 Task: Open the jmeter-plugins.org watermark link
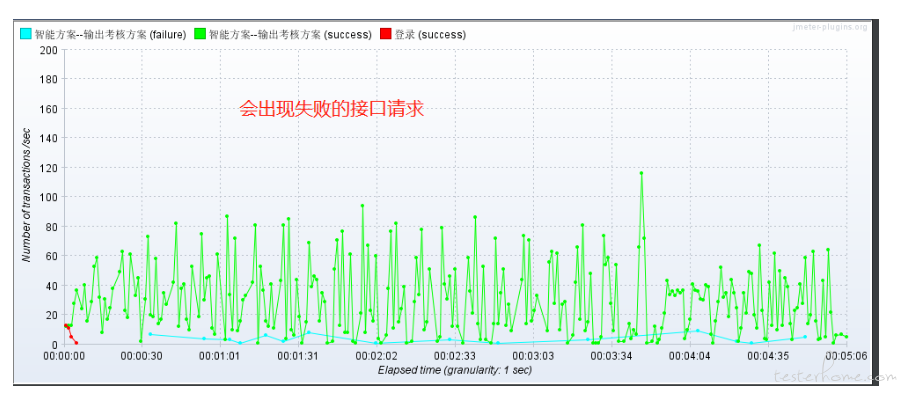pyautogui.click(x=830, y=27)
